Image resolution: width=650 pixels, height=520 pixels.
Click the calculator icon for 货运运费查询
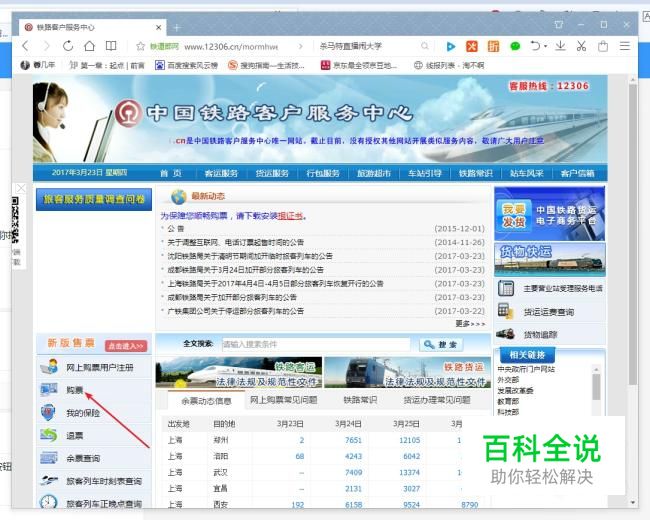(505, 311)
